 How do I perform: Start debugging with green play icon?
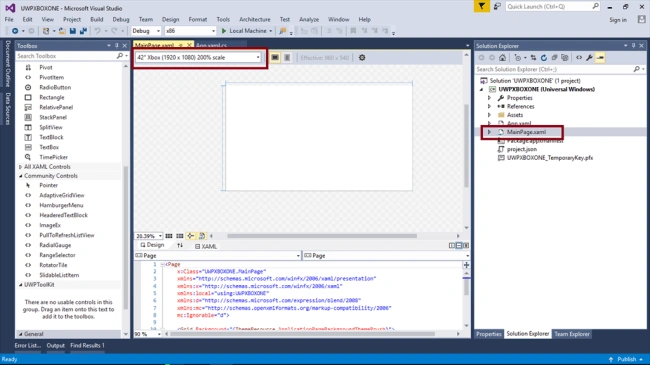pos(224,31)
